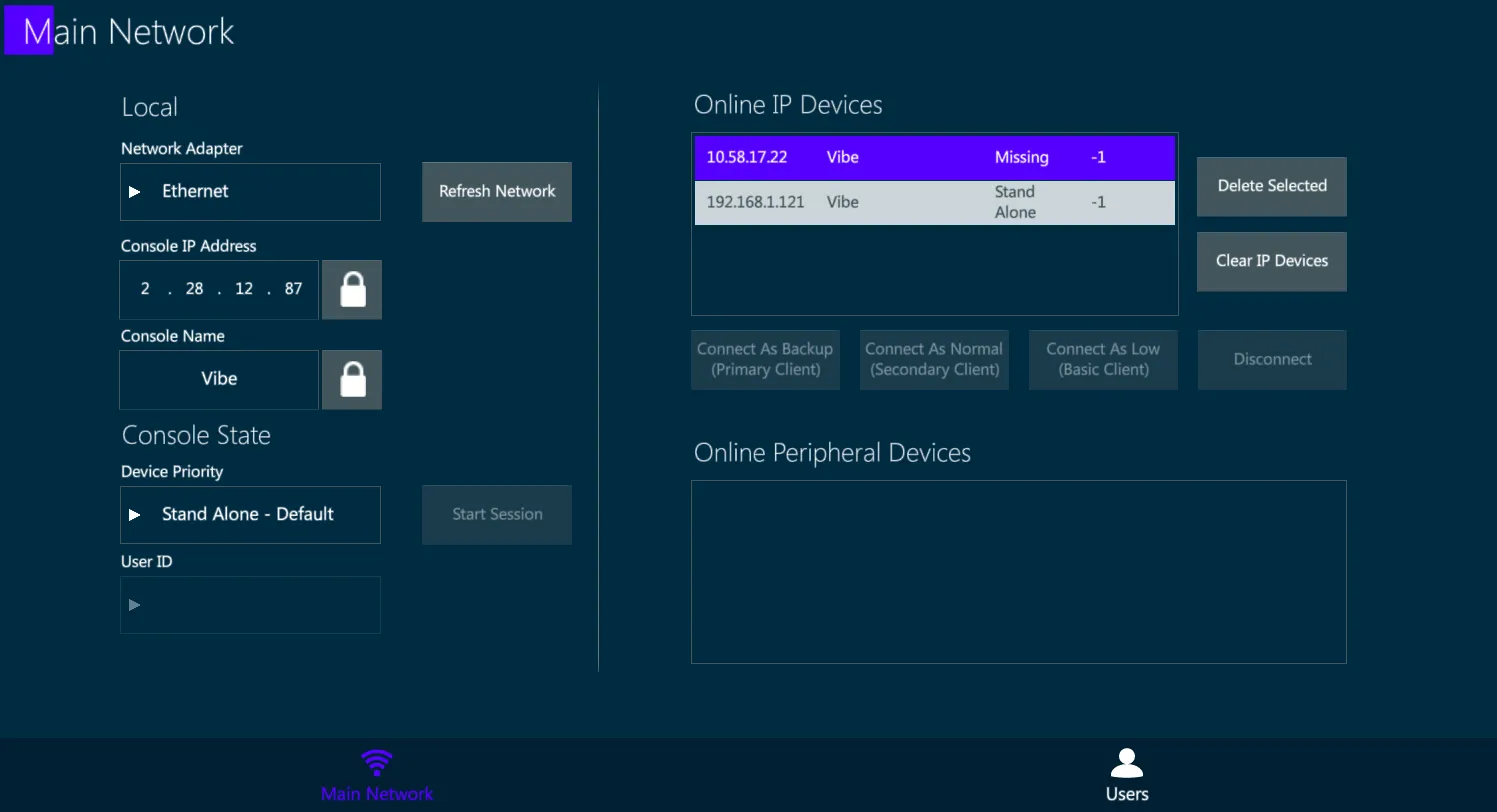The width and height of the screenshot is (1497, 812).
Task: Click Clear IP Devices button
Action: point(1272,261)
